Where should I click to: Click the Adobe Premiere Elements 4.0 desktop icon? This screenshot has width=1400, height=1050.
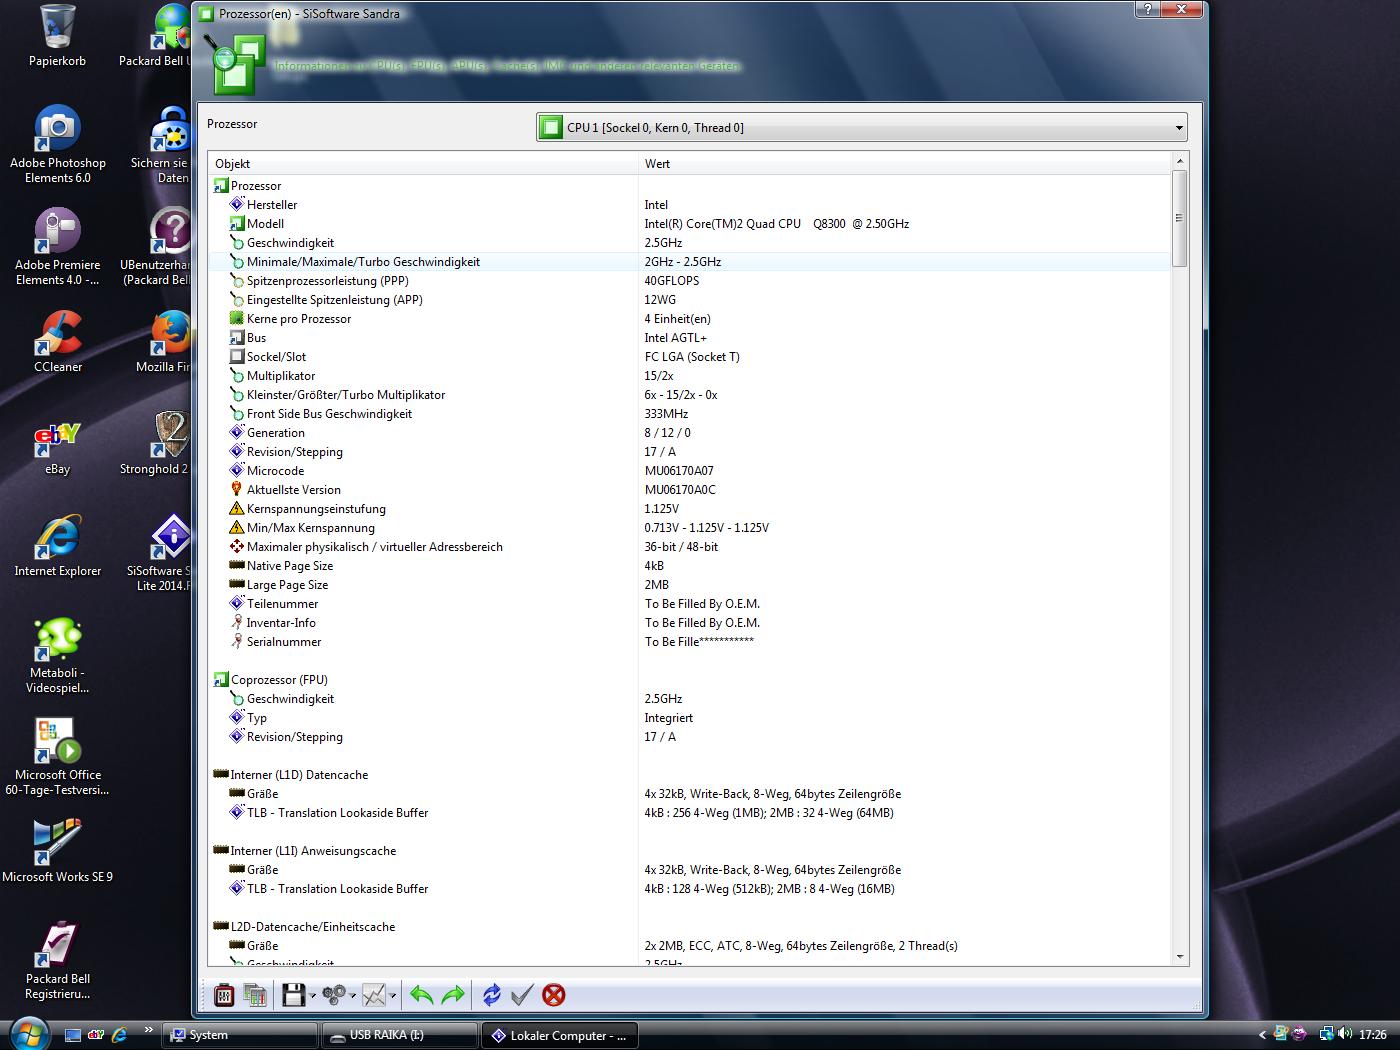(x=57, y=247)
